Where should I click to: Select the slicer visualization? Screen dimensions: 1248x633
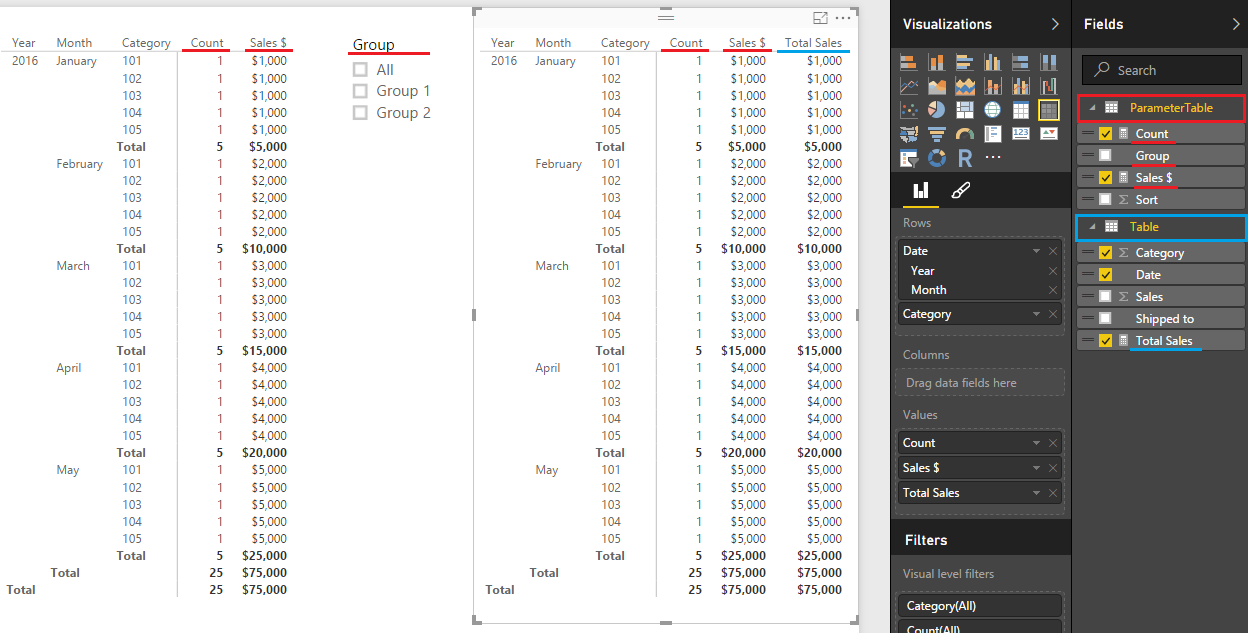point(909,158)
